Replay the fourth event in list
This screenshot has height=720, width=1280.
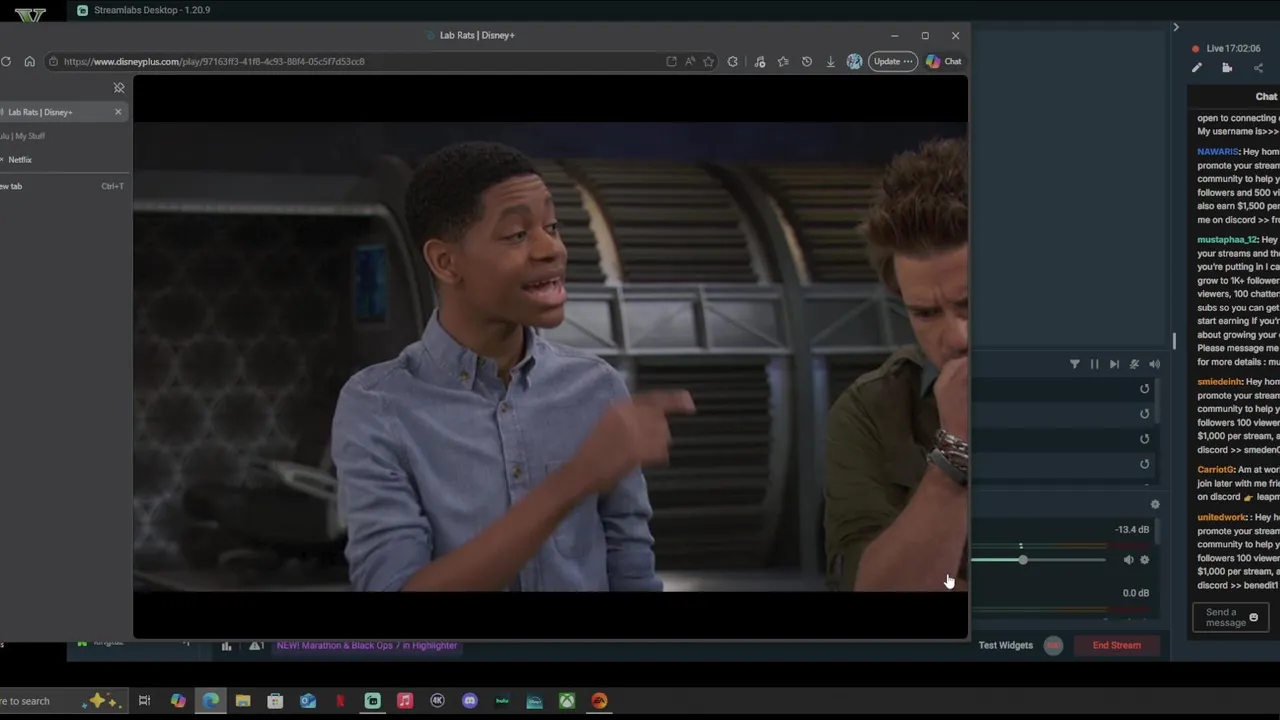click(1145, 464)
